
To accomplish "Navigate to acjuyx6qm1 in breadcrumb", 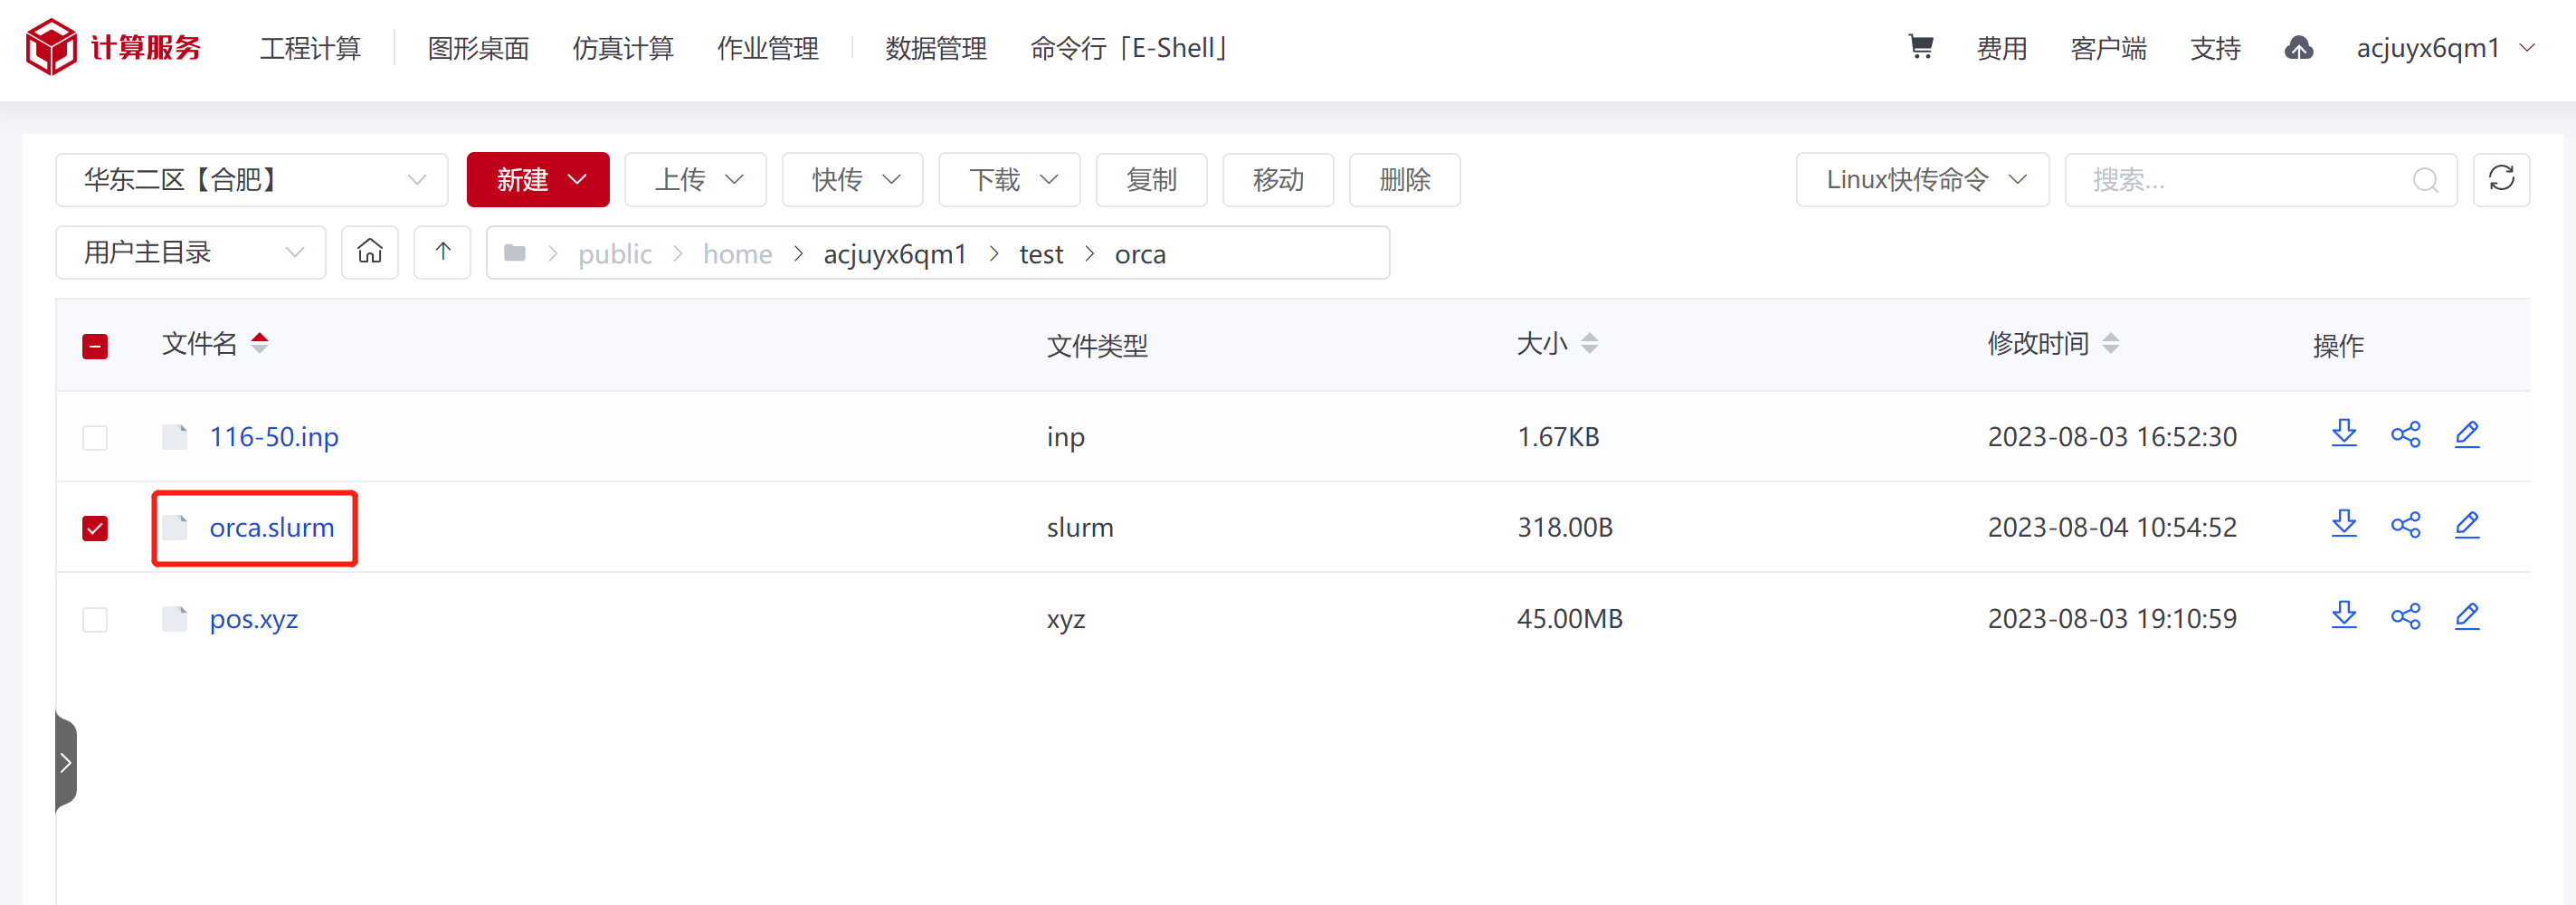I will coord(895,254).
